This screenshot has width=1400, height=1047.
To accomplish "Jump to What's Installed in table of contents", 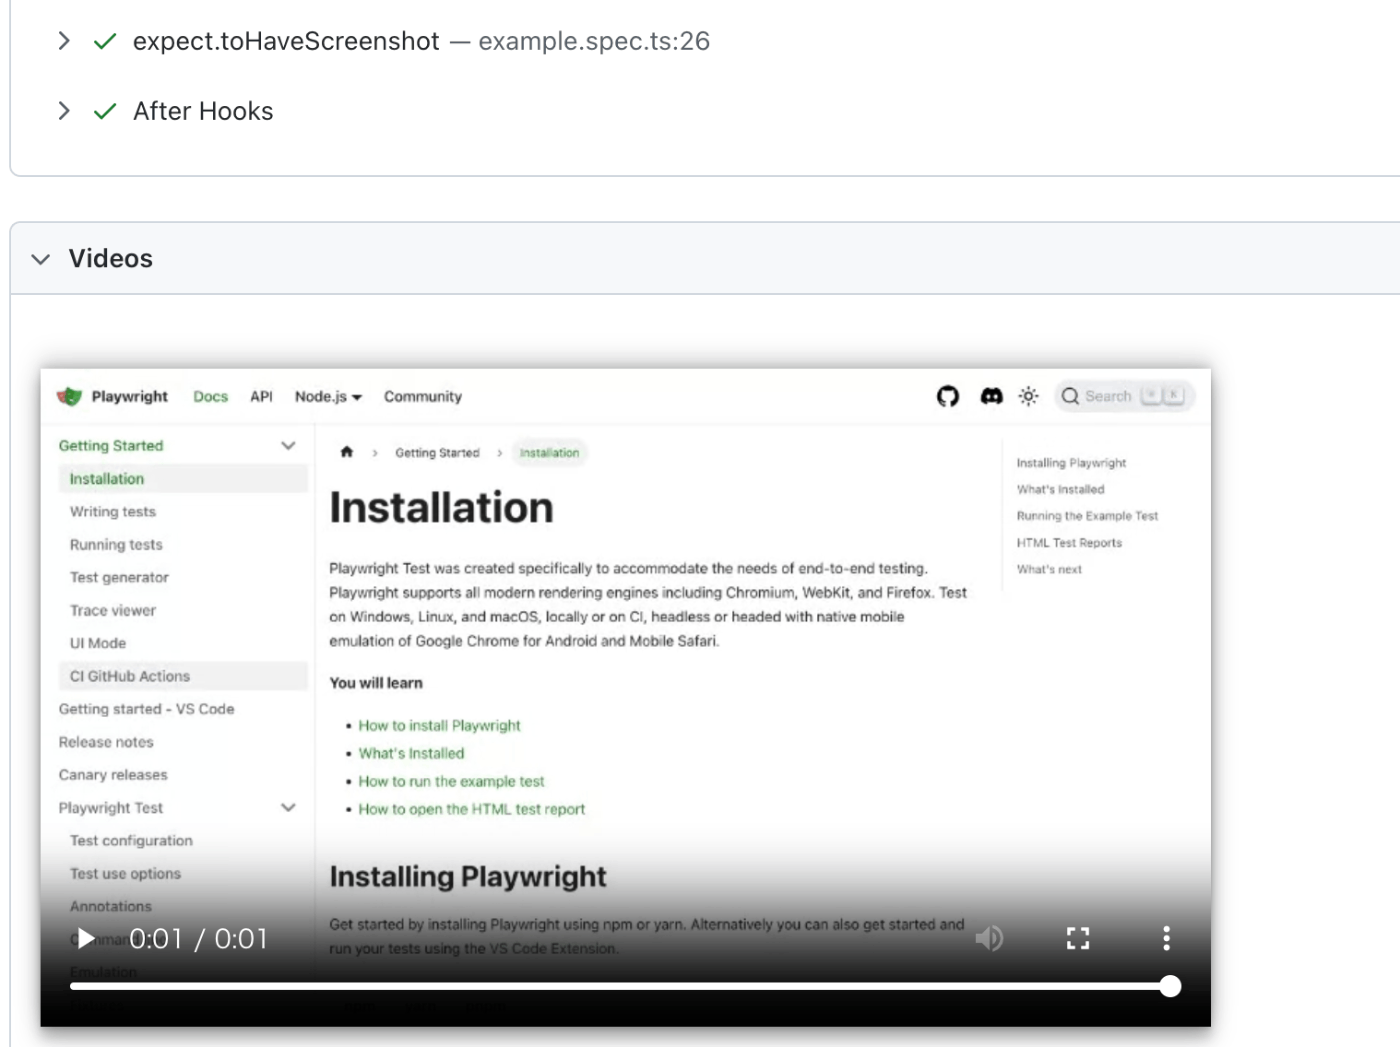I will coord(1060,490).
